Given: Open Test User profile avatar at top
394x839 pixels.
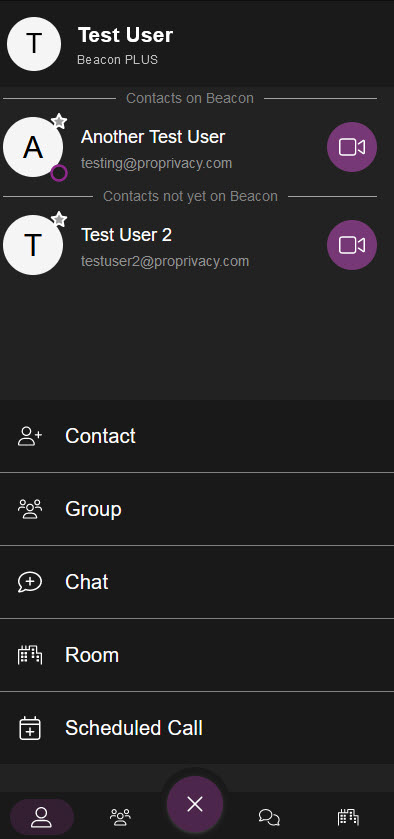Looking at the screenshot, I should [34, 44].
